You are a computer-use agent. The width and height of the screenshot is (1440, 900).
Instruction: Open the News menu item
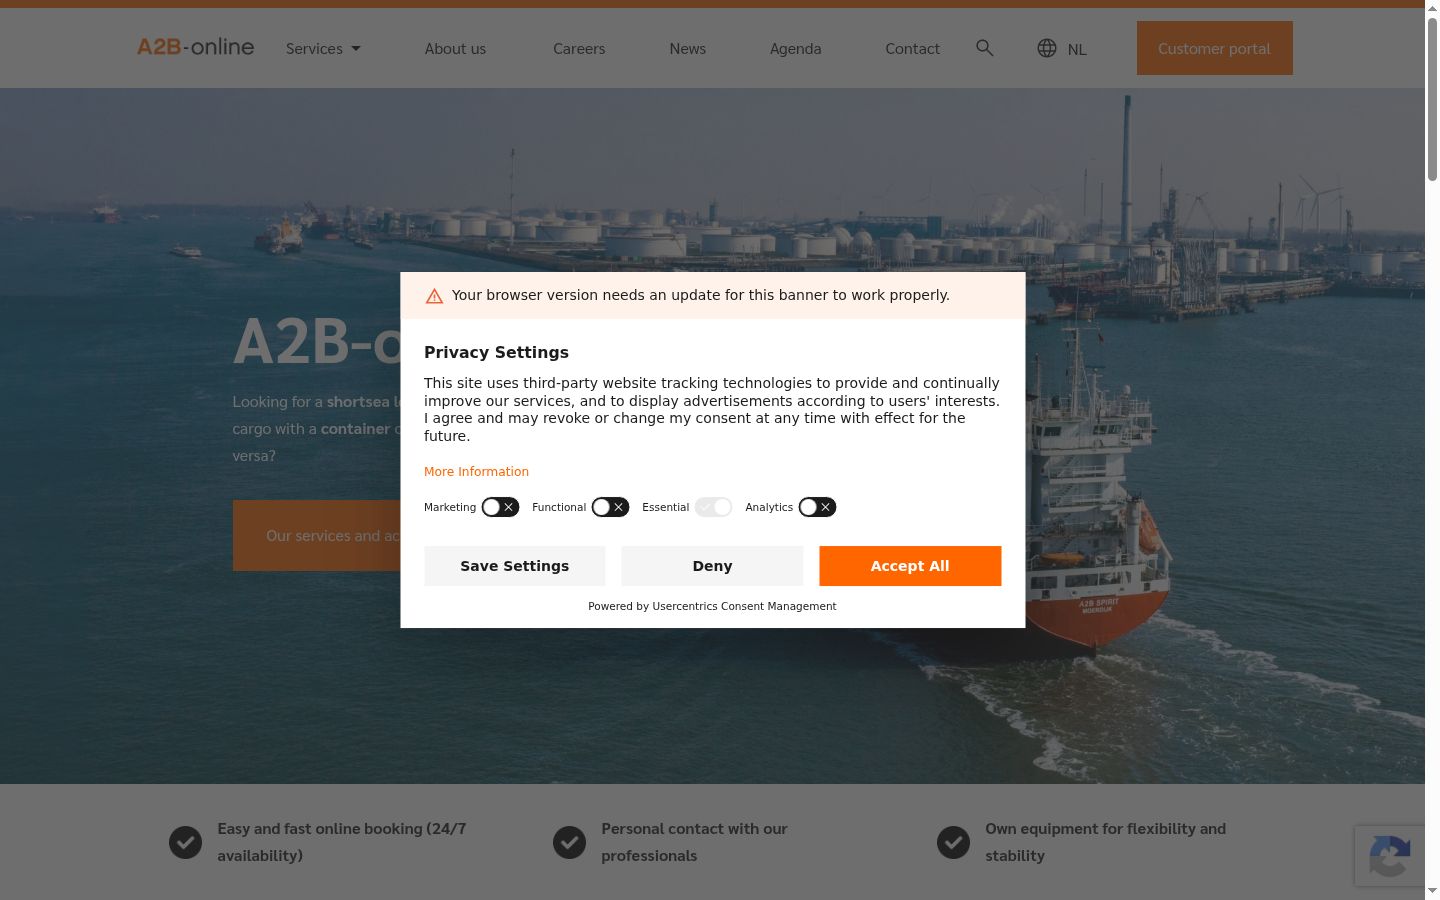pos(688,48)
